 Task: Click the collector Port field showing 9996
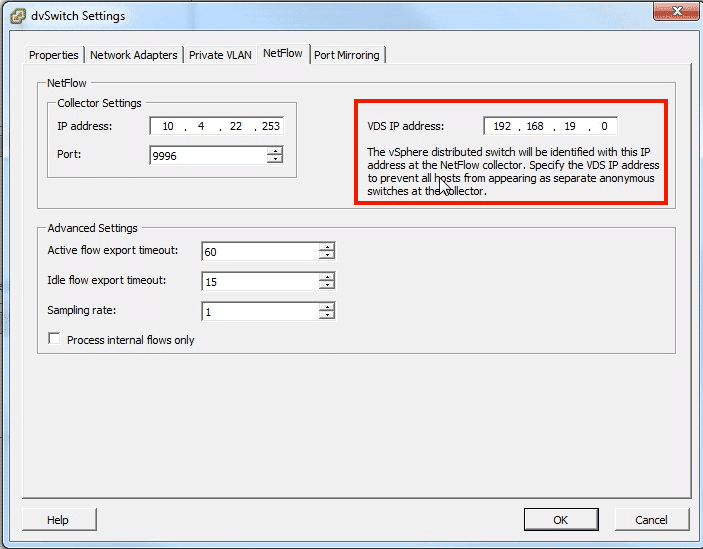click(208, 156)
